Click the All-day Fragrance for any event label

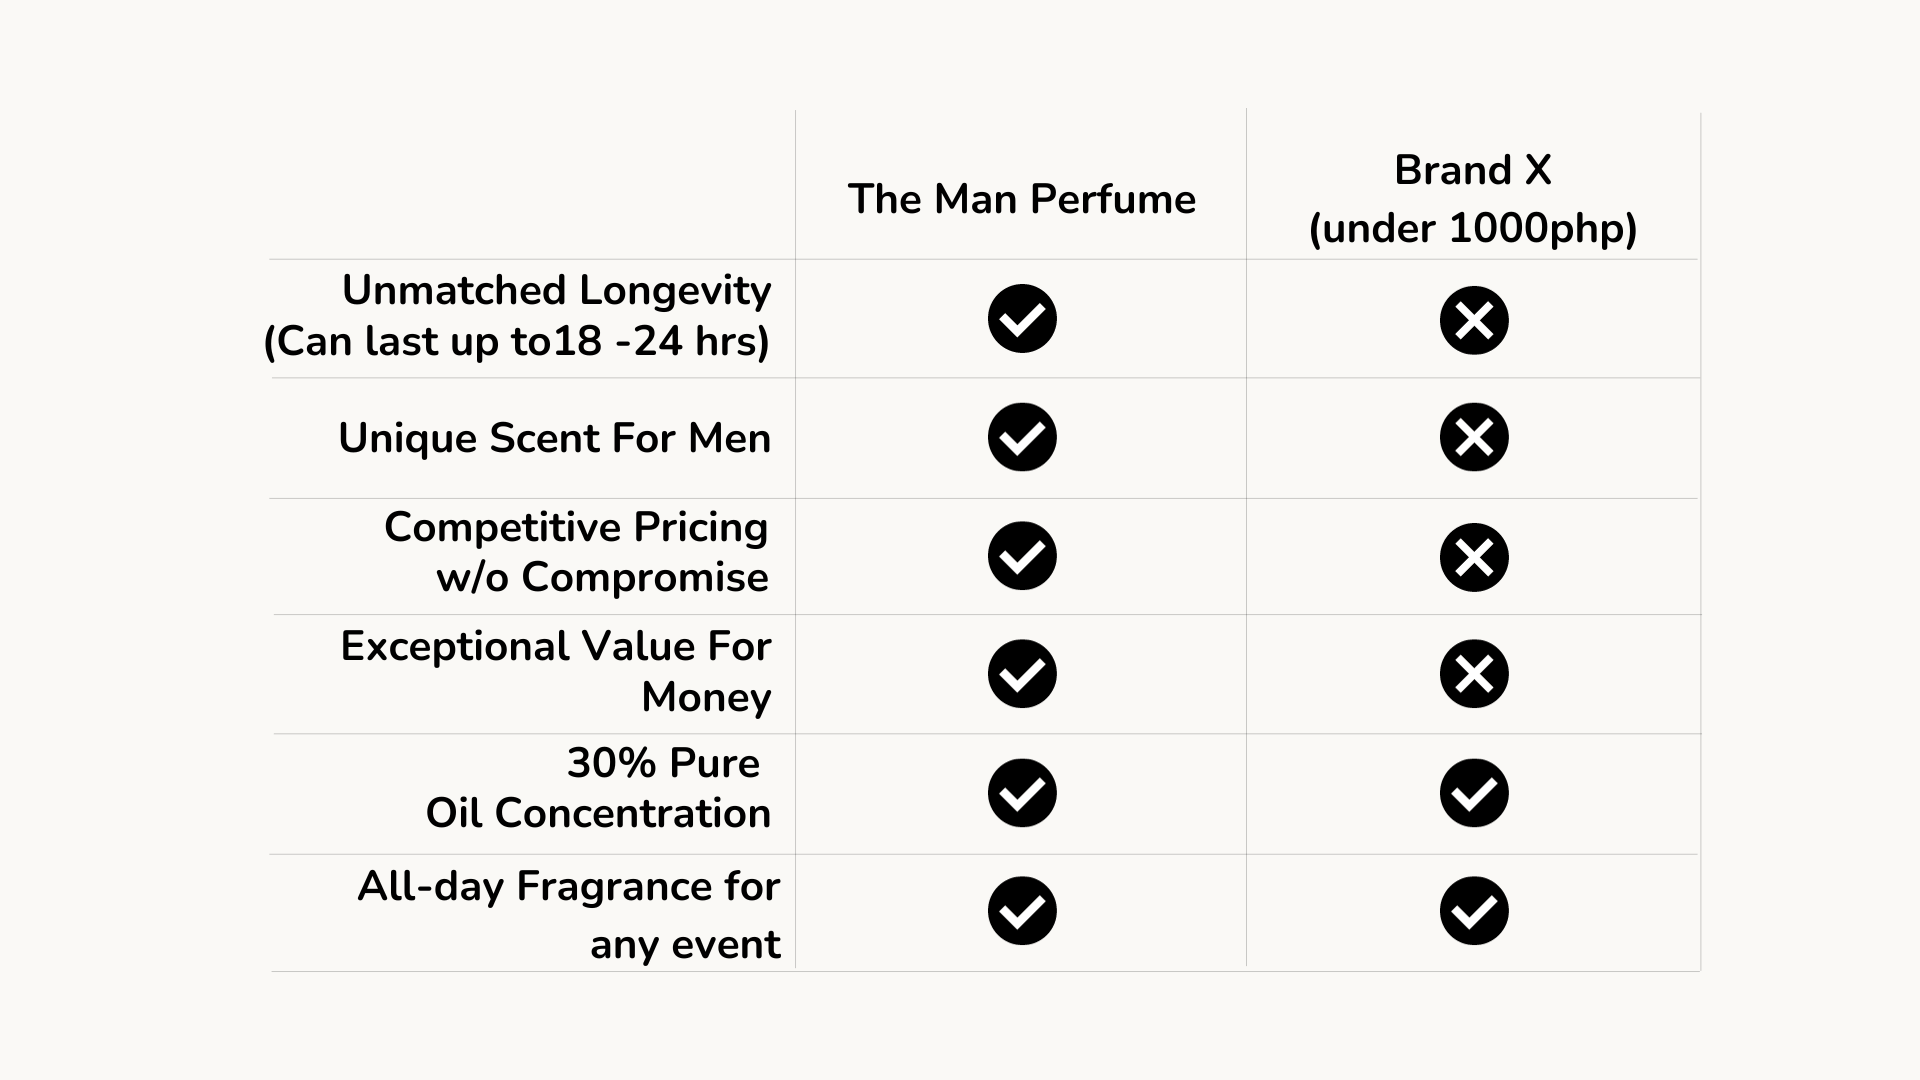tap(569, 914)
